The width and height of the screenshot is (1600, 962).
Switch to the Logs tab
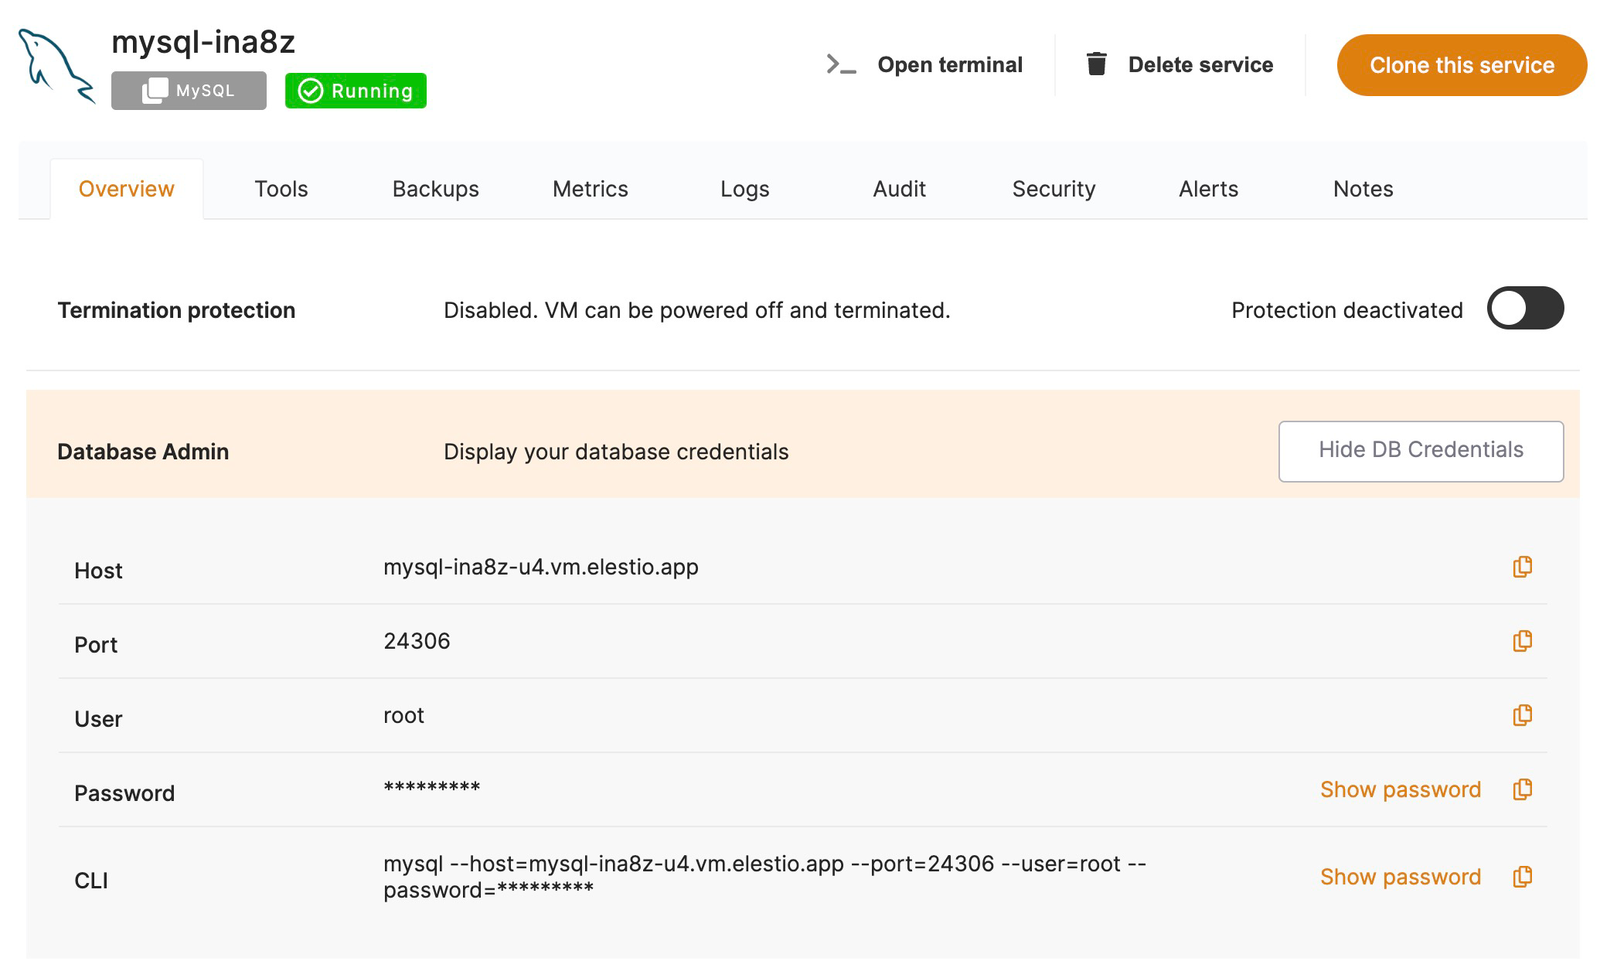click(744, 188)
